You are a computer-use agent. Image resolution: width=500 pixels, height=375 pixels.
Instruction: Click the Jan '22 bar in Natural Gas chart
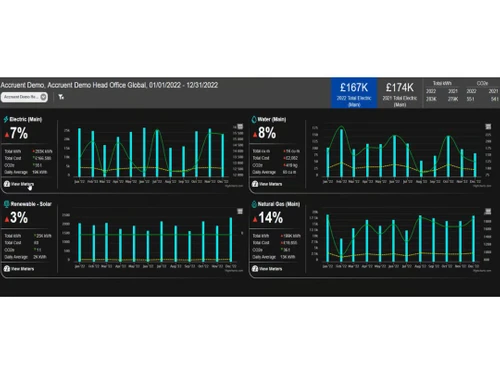point(328,238)
